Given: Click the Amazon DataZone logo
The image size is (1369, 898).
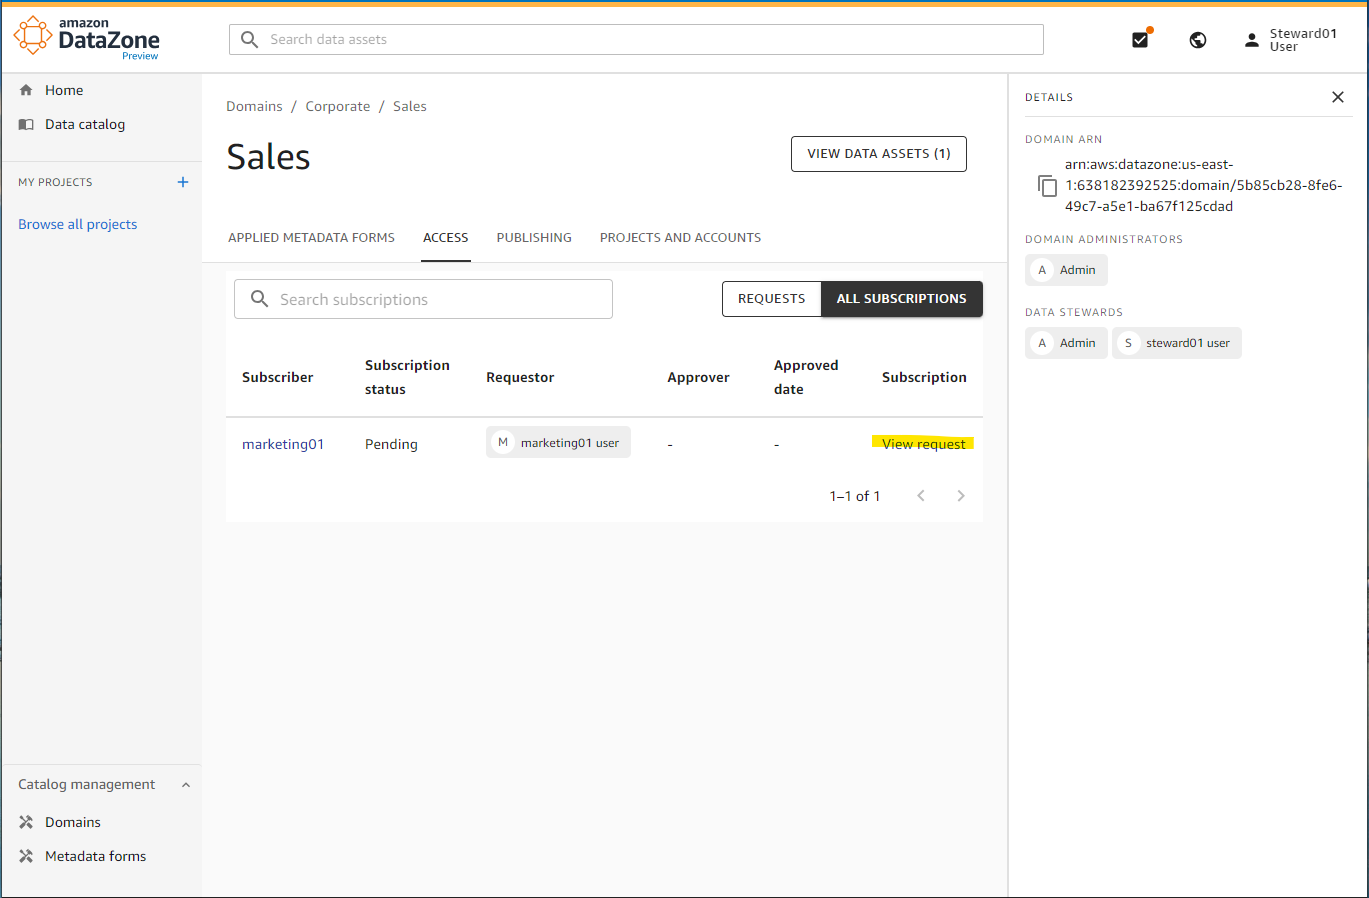Looking at the screenshot, I should (x=87, y=38).
